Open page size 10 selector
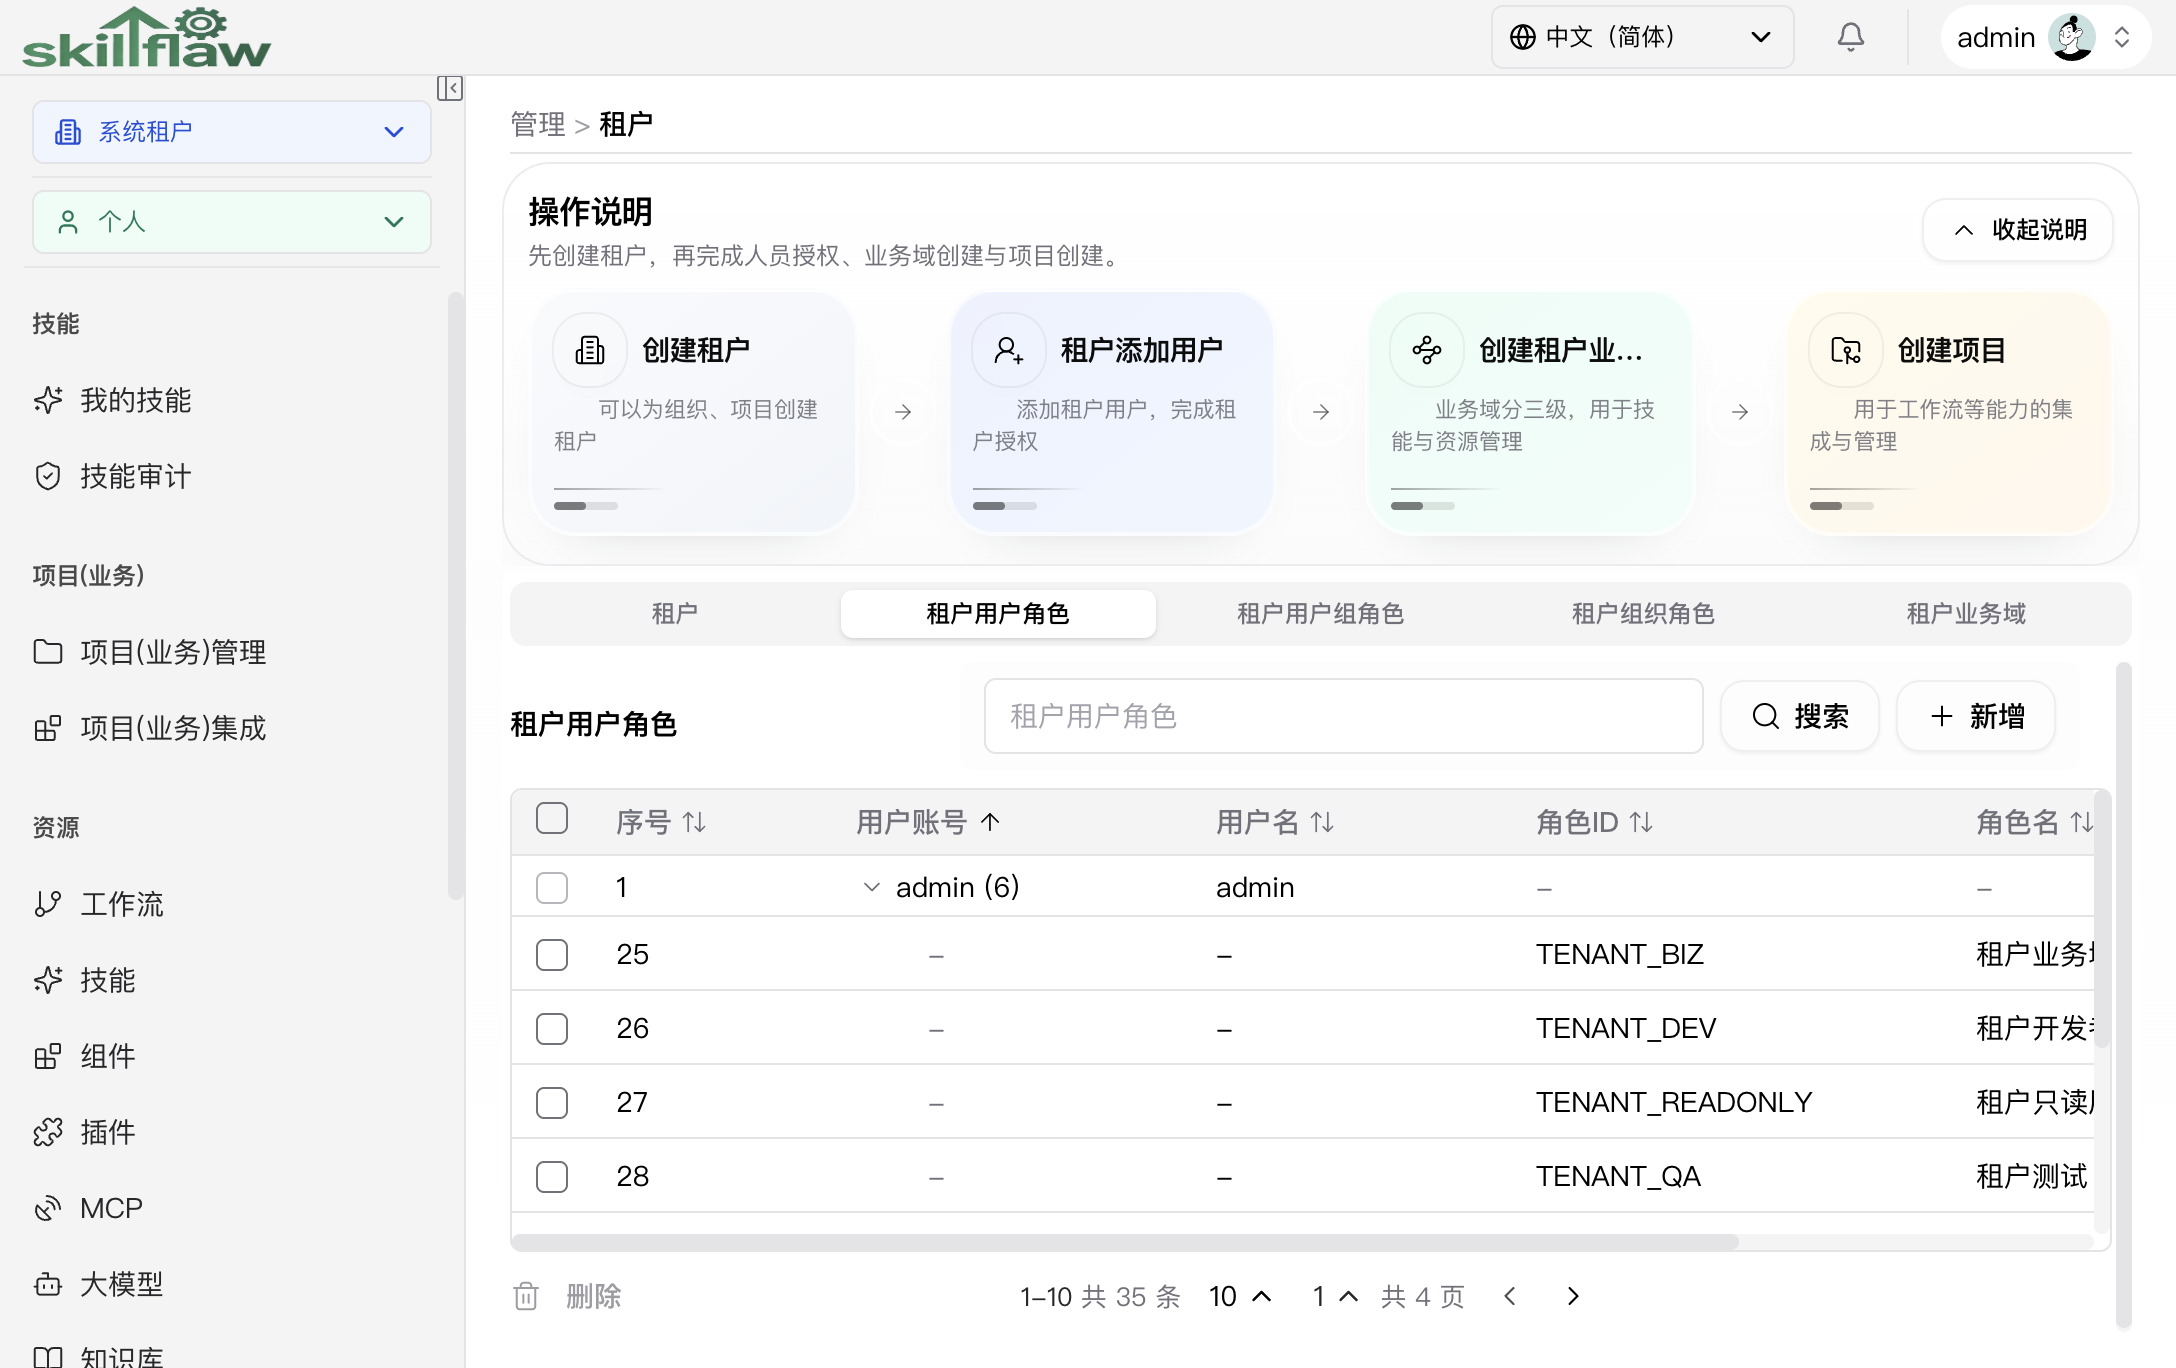Screen dimensions: 2176x1368 coord(1240,1296)
